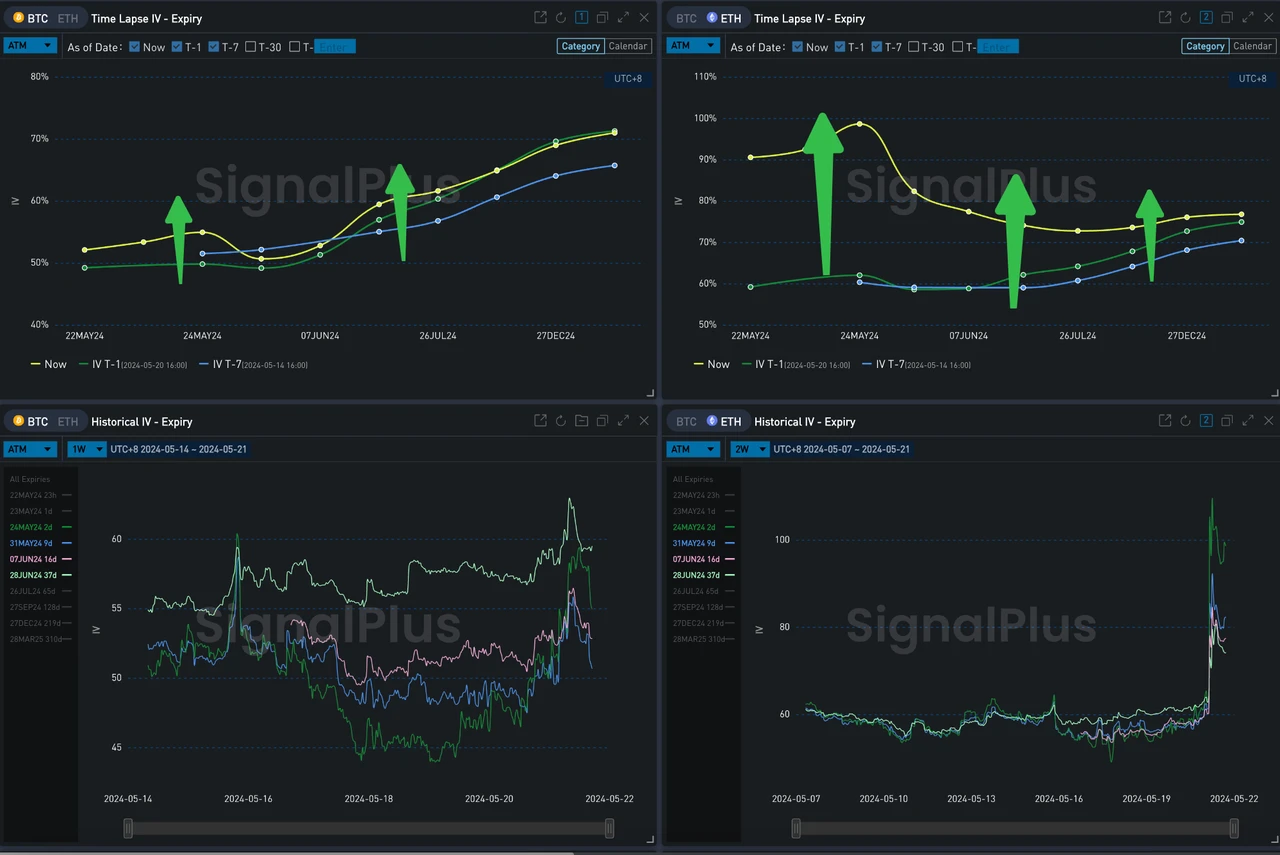Open the 2W dropdown on ETH Historical IV
Image resolution: width=1280 pixels, height=855 pixels.
[749, 449]
